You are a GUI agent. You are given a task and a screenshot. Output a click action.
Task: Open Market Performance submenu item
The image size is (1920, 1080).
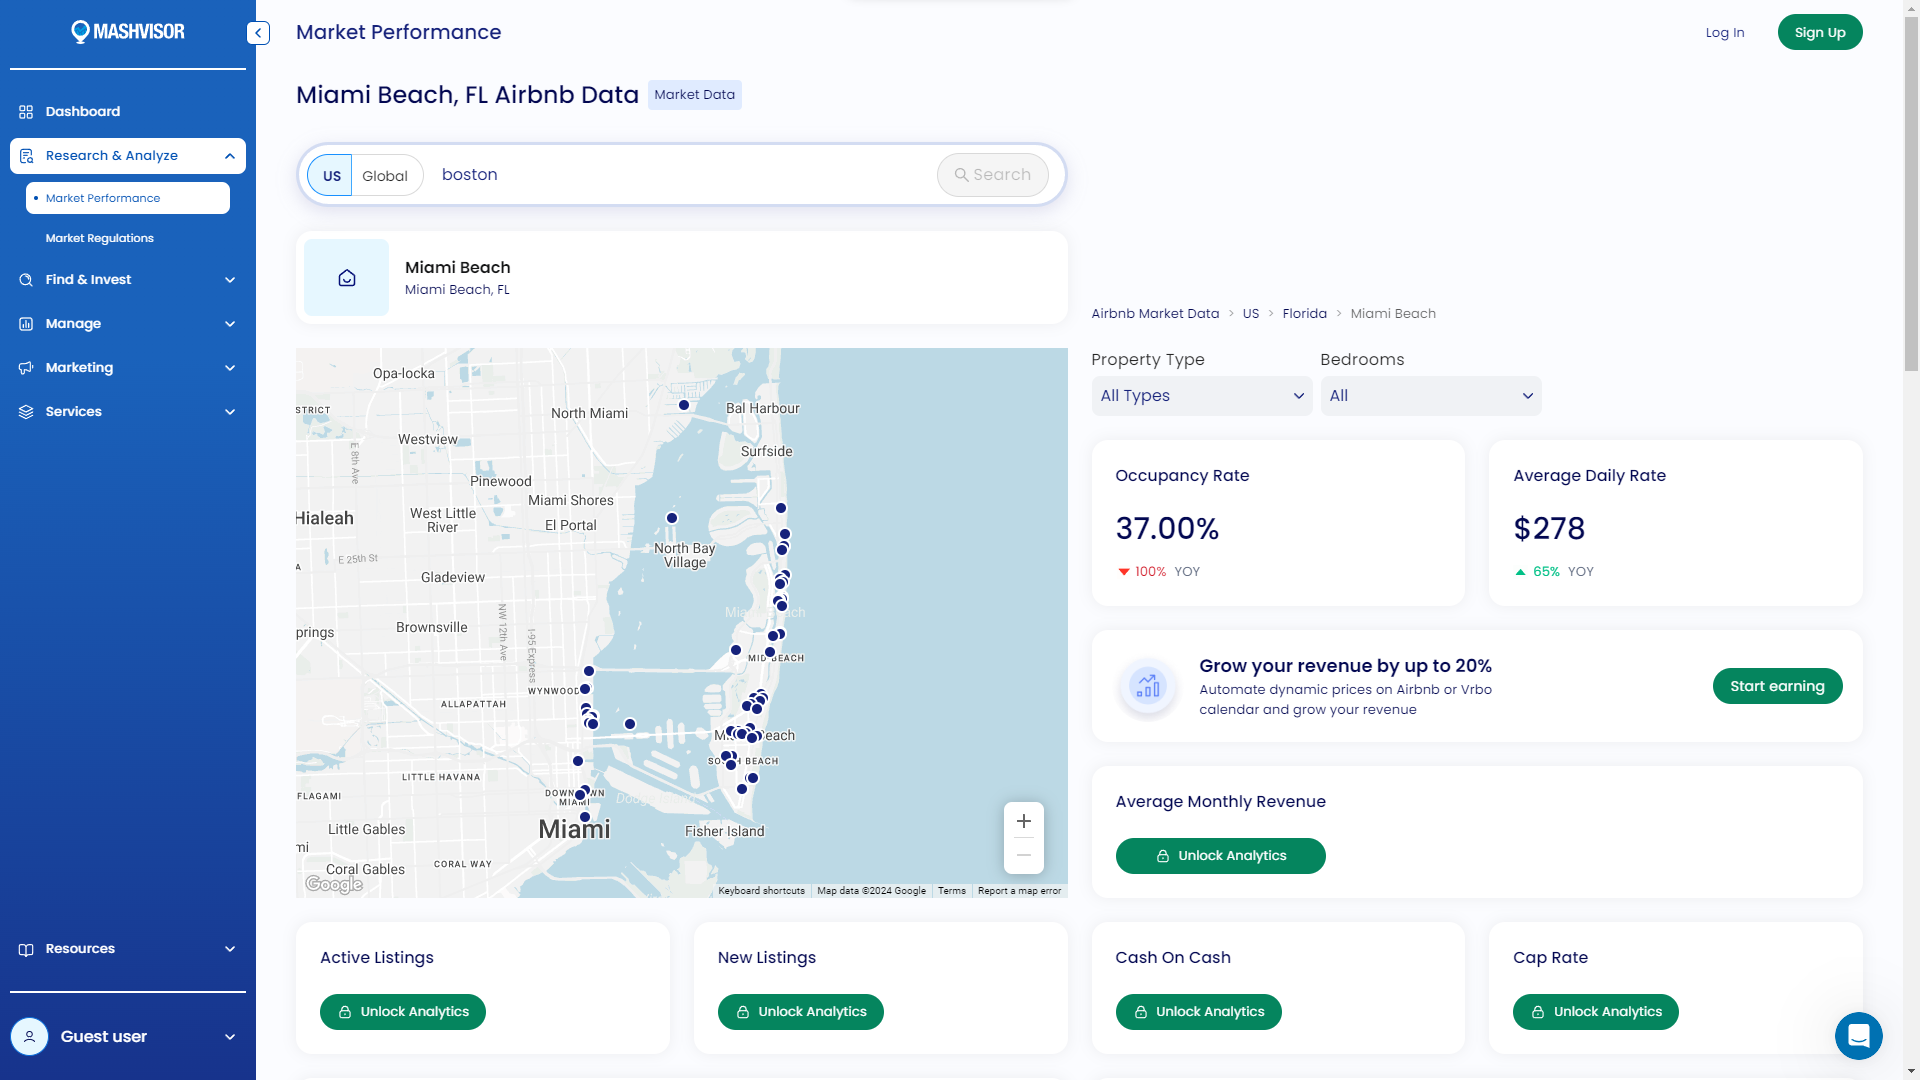click(128, 198)
